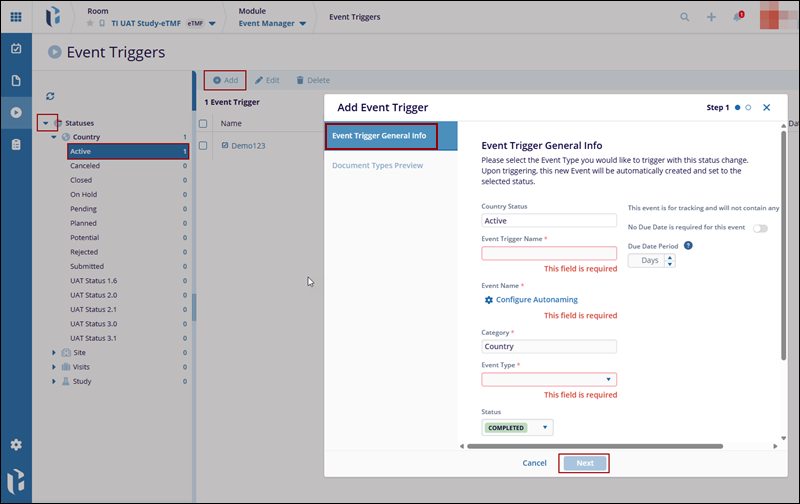This screenshot has width=800, height=504.
Task: Open the documents icon in left sidebar
Action: tap(16, 80)
